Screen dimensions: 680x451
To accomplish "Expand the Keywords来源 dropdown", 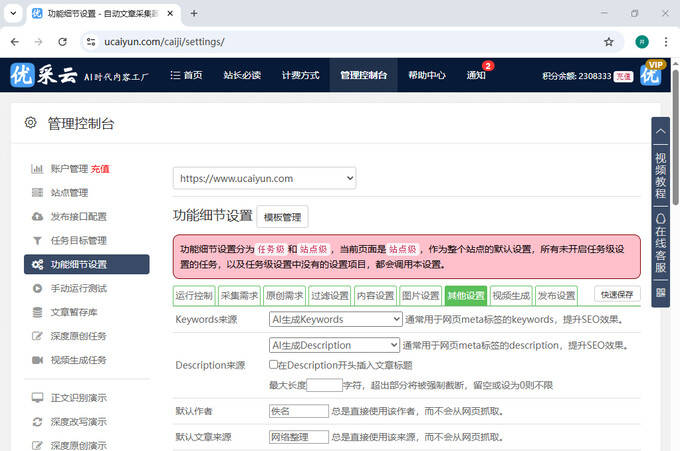I will pos(335,320).
